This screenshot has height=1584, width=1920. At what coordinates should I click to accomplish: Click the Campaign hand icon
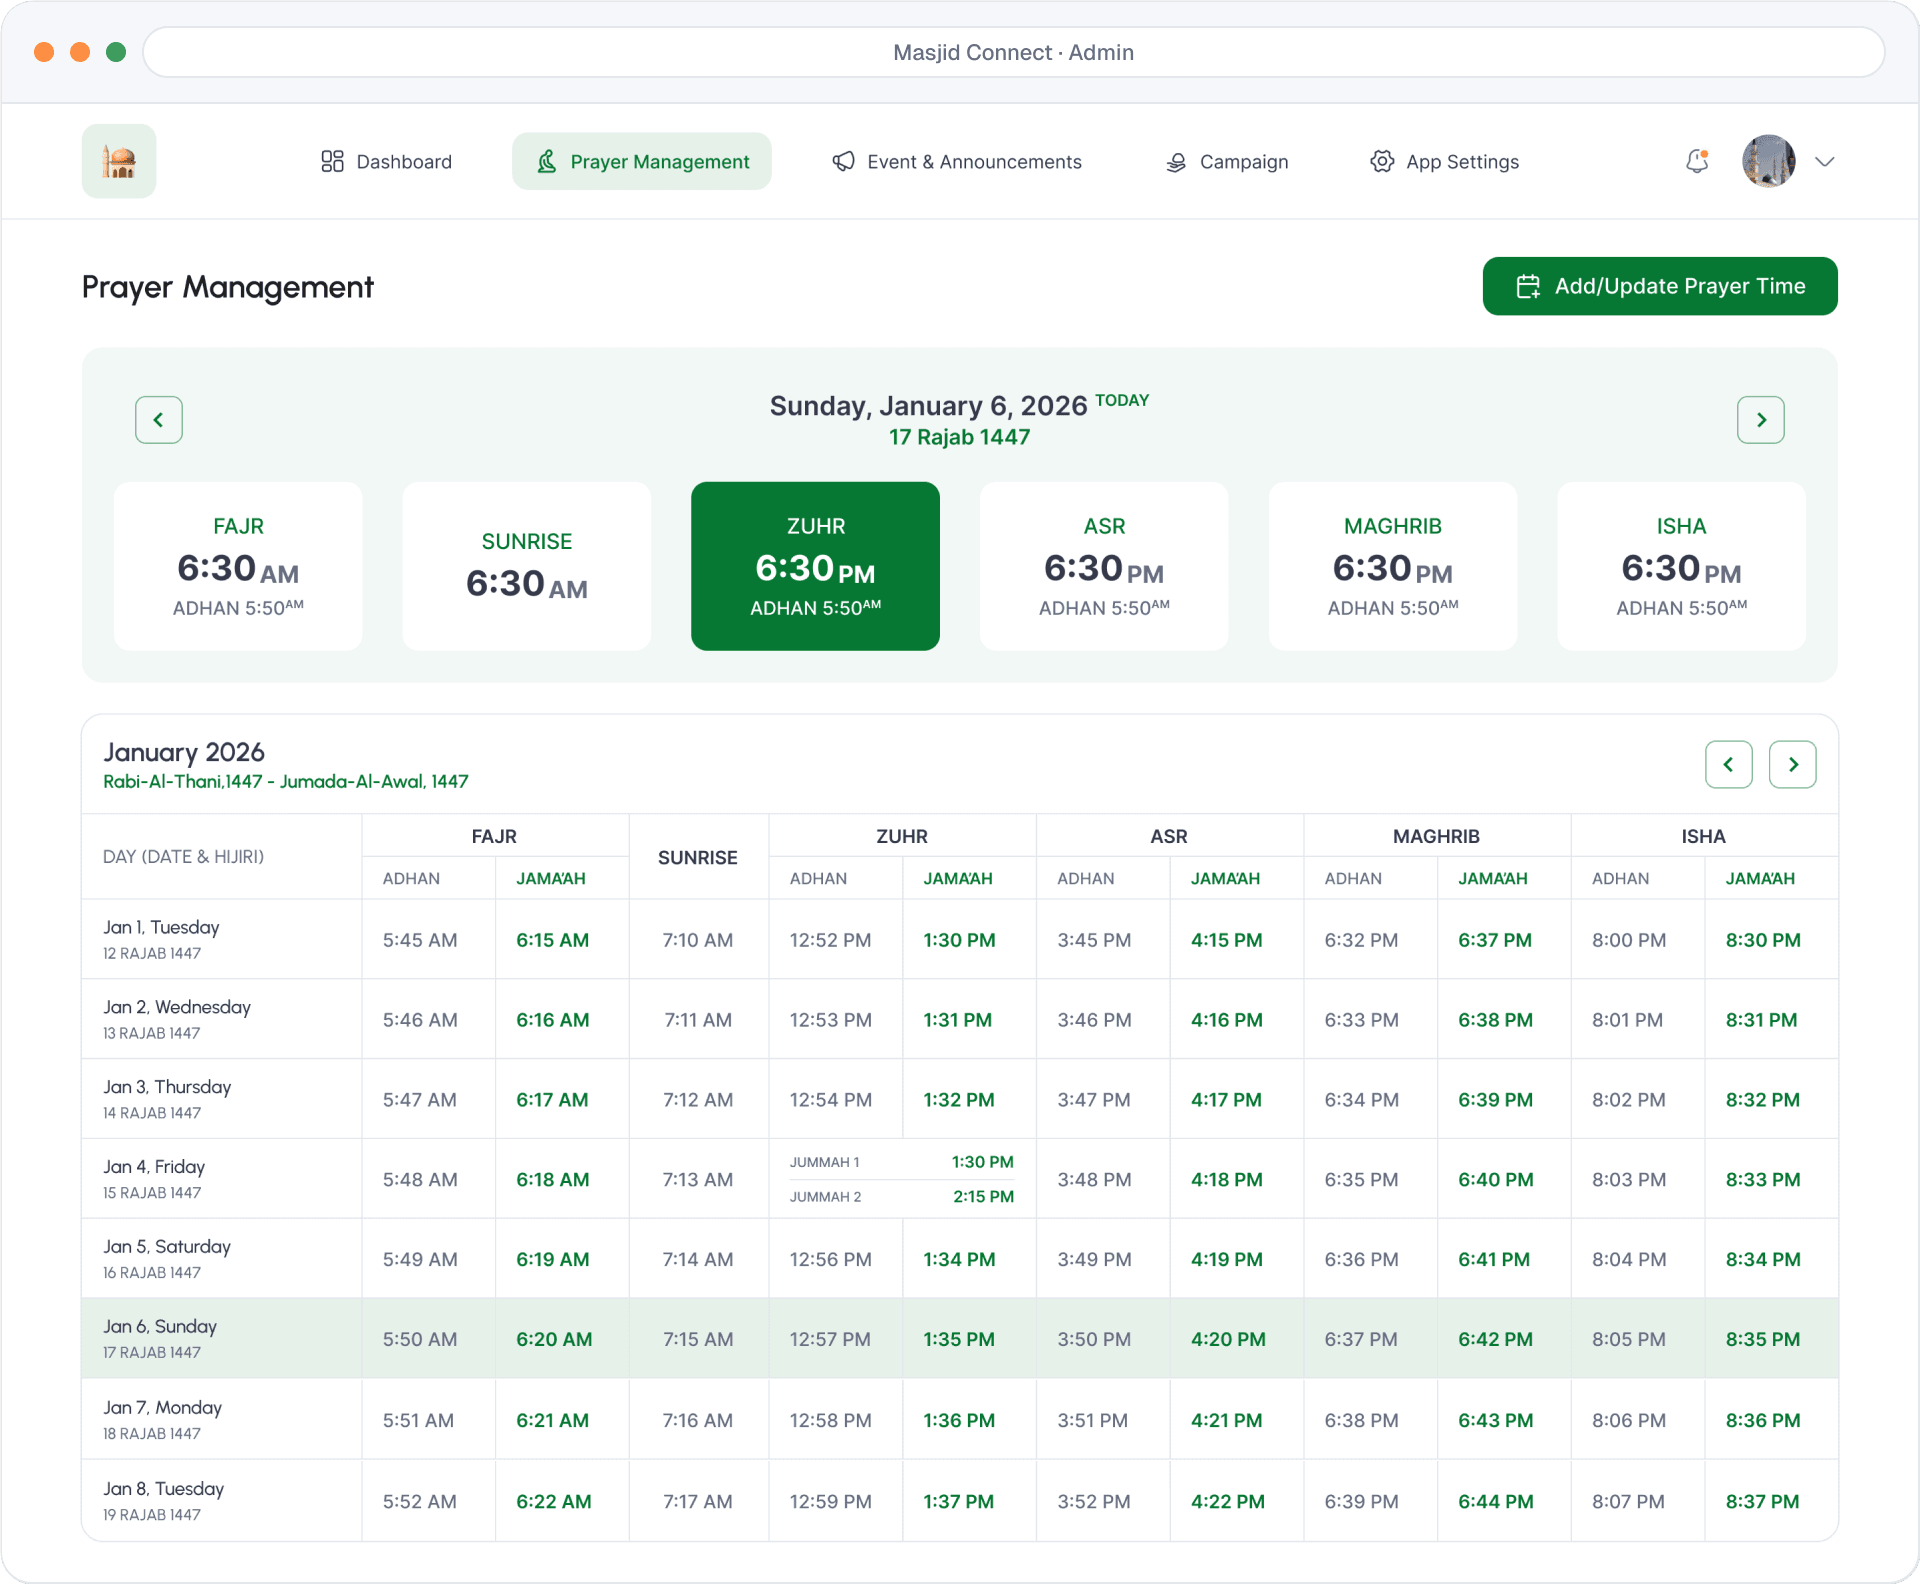pyautogui.click(x=1176, y=162)
